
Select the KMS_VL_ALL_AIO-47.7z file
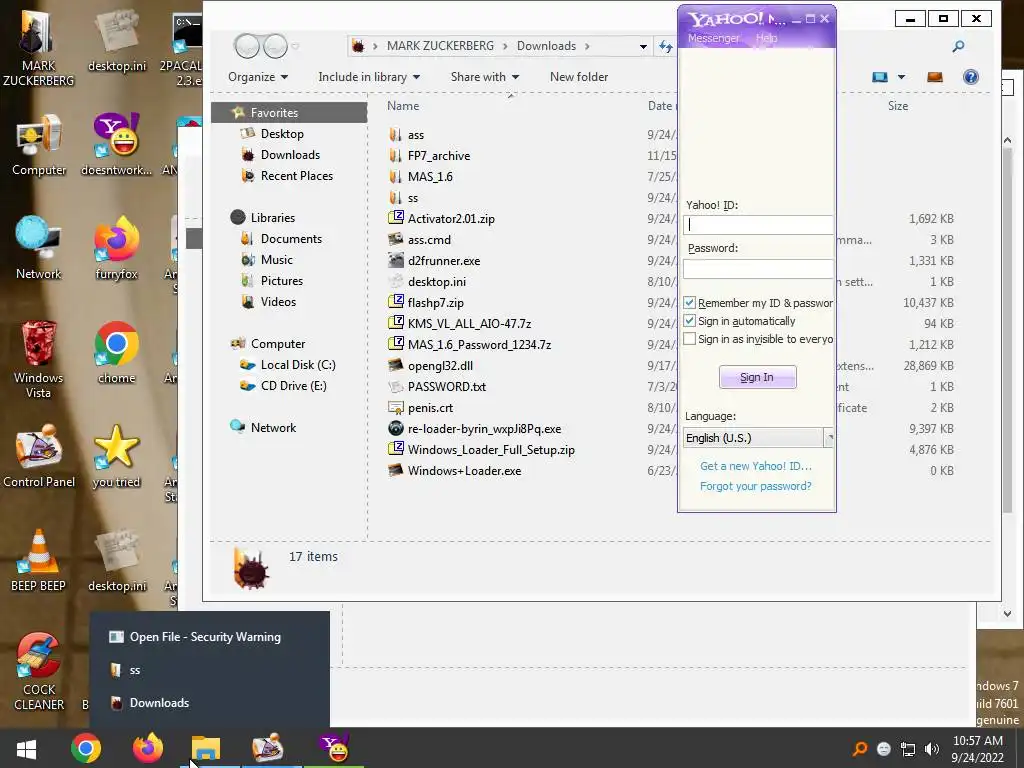(x=469, y=324)
